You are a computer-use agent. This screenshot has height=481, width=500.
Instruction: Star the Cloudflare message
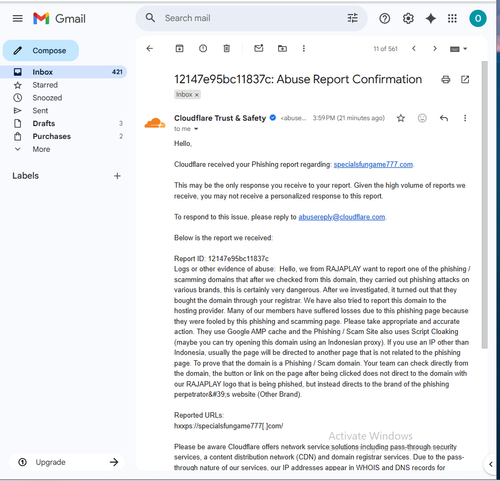click(401, 118)
